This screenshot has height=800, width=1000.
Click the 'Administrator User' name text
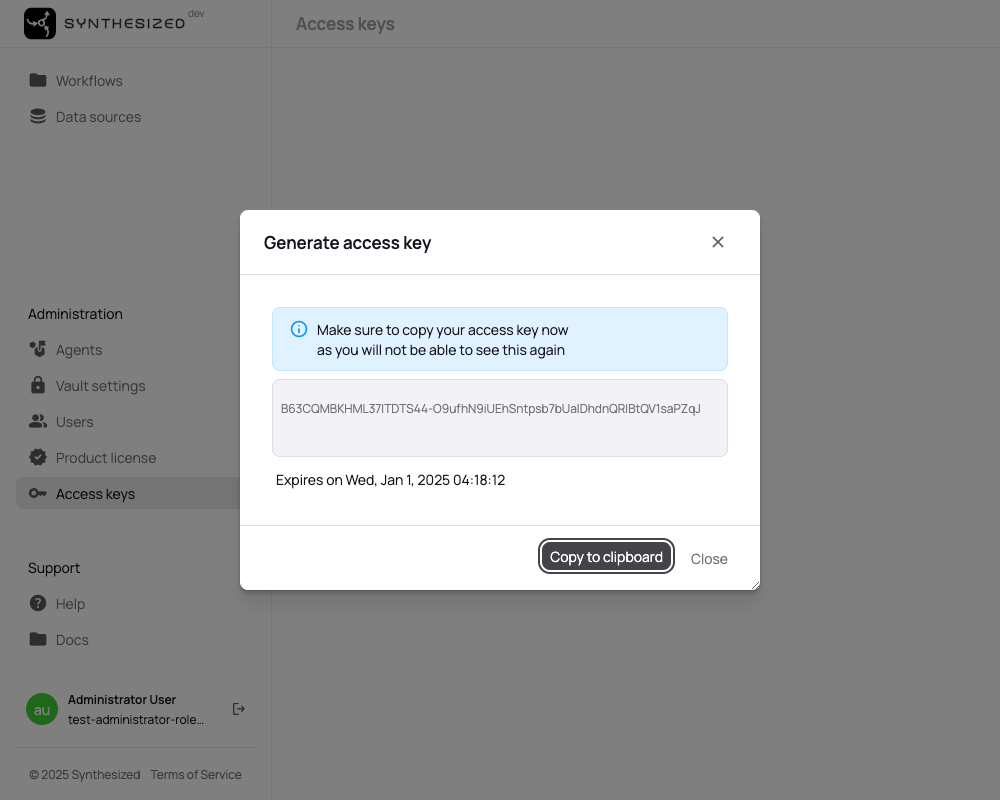[x=122, y=700]
